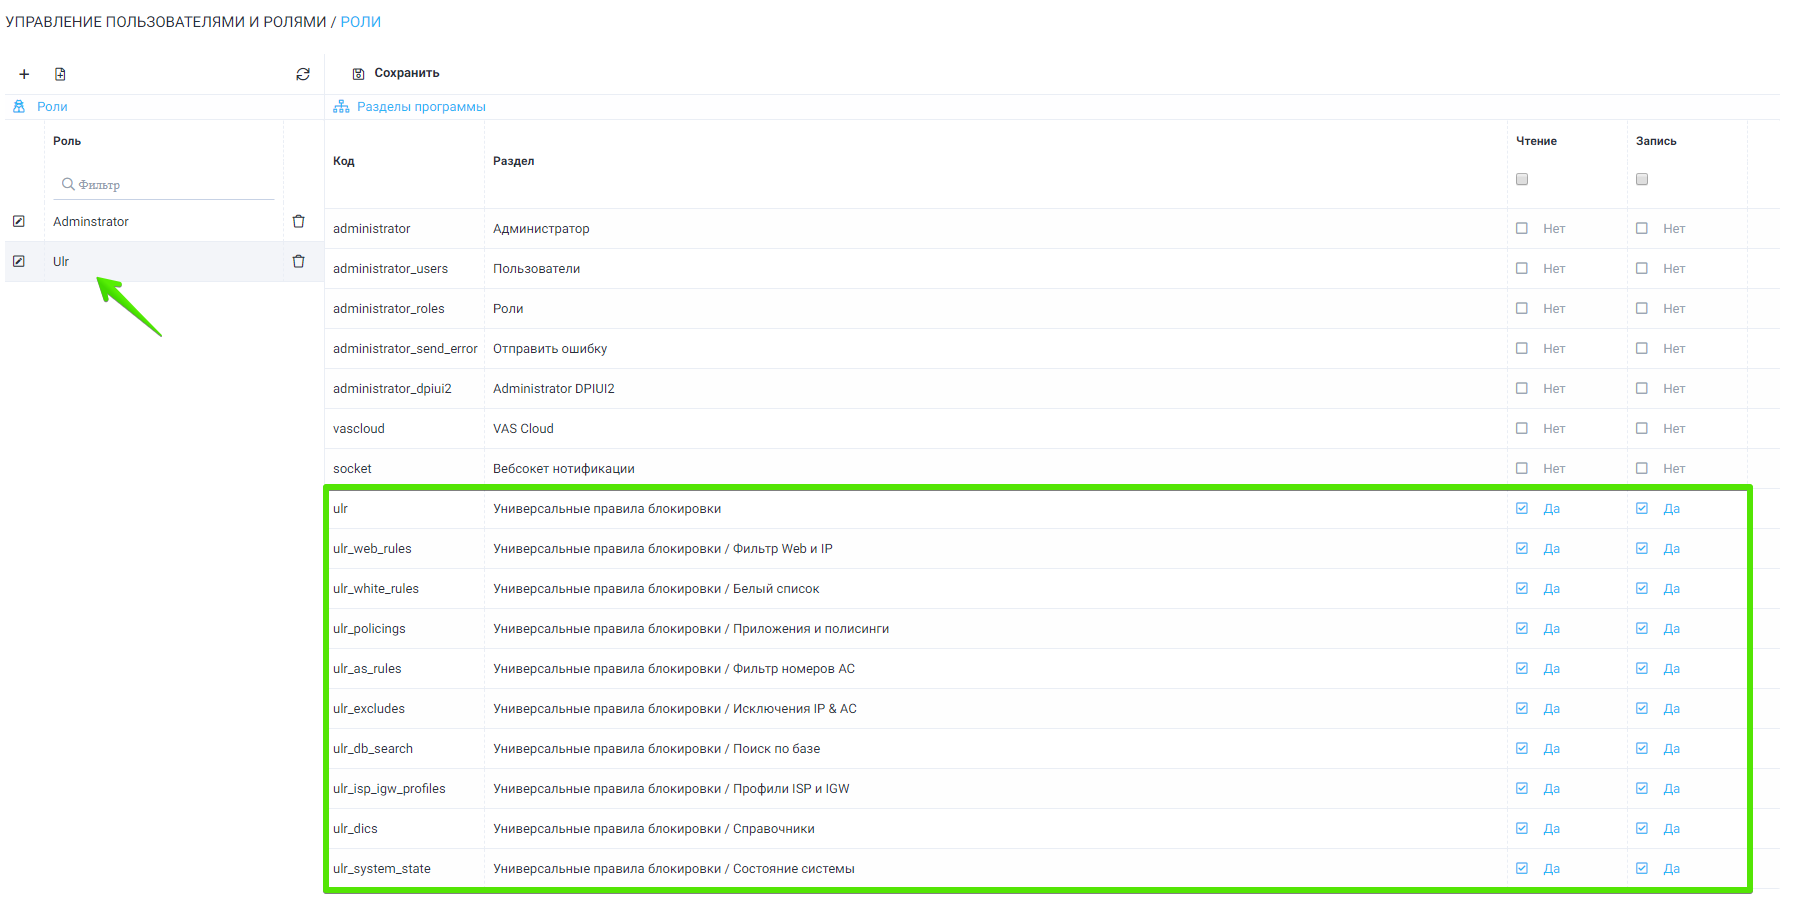Click the document icon beside the plus
The image size is (1793, 904).
point(60,74)
